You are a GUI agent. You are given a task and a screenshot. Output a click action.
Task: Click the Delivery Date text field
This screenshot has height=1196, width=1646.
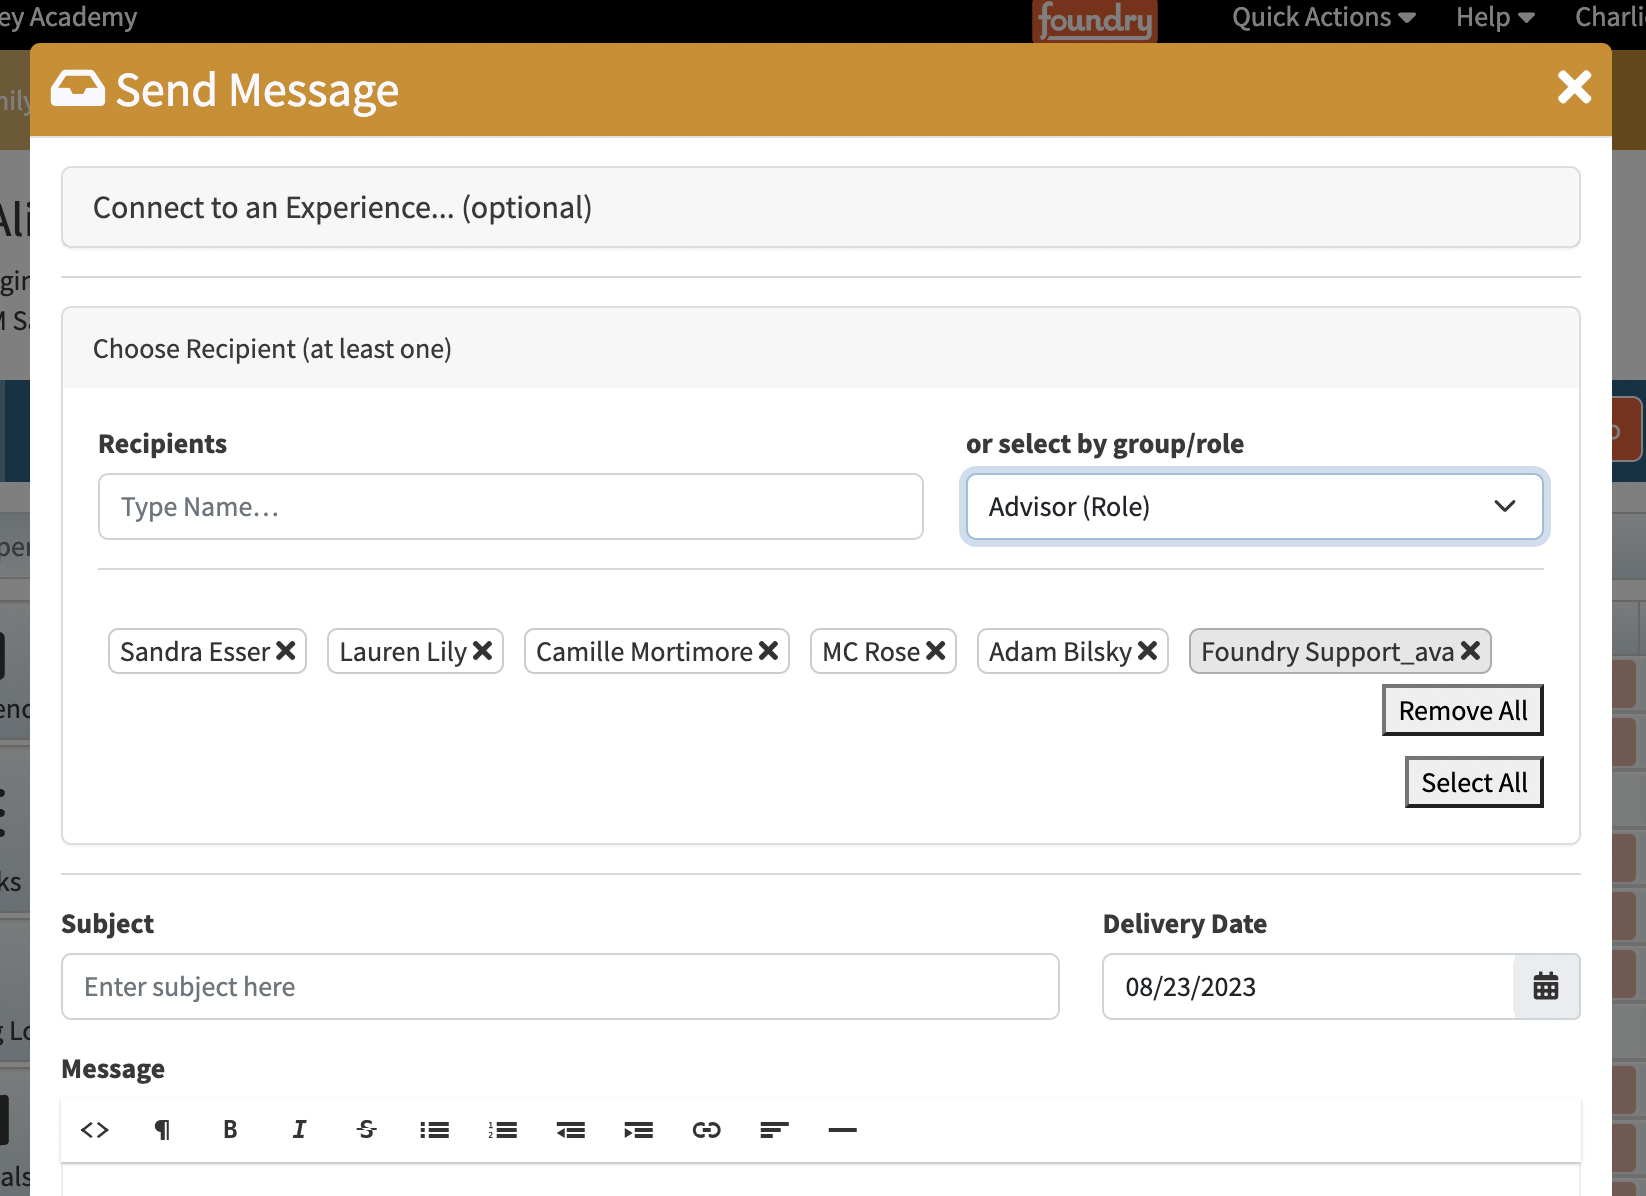point(1308,987)
